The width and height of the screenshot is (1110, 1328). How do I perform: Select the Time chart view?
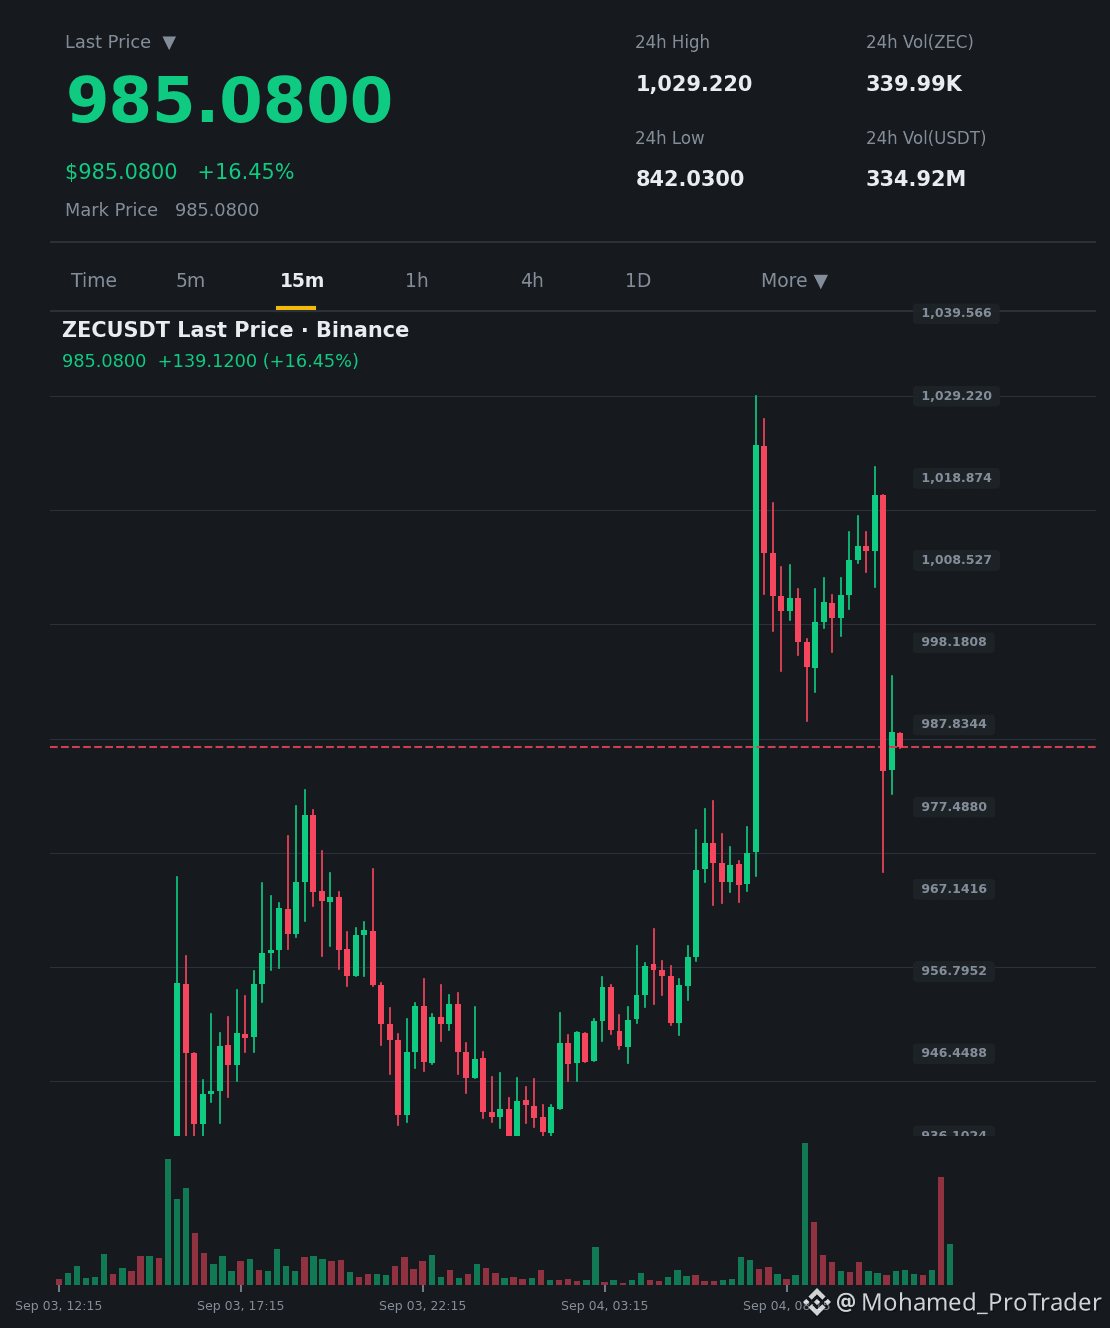94,281
